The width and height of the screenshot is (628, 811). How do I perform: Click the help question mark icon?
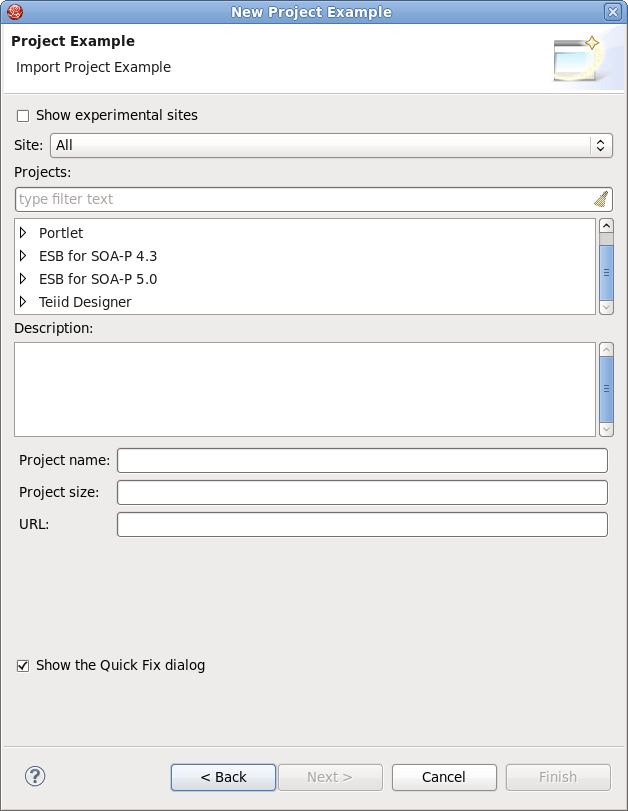pos(34,776)
